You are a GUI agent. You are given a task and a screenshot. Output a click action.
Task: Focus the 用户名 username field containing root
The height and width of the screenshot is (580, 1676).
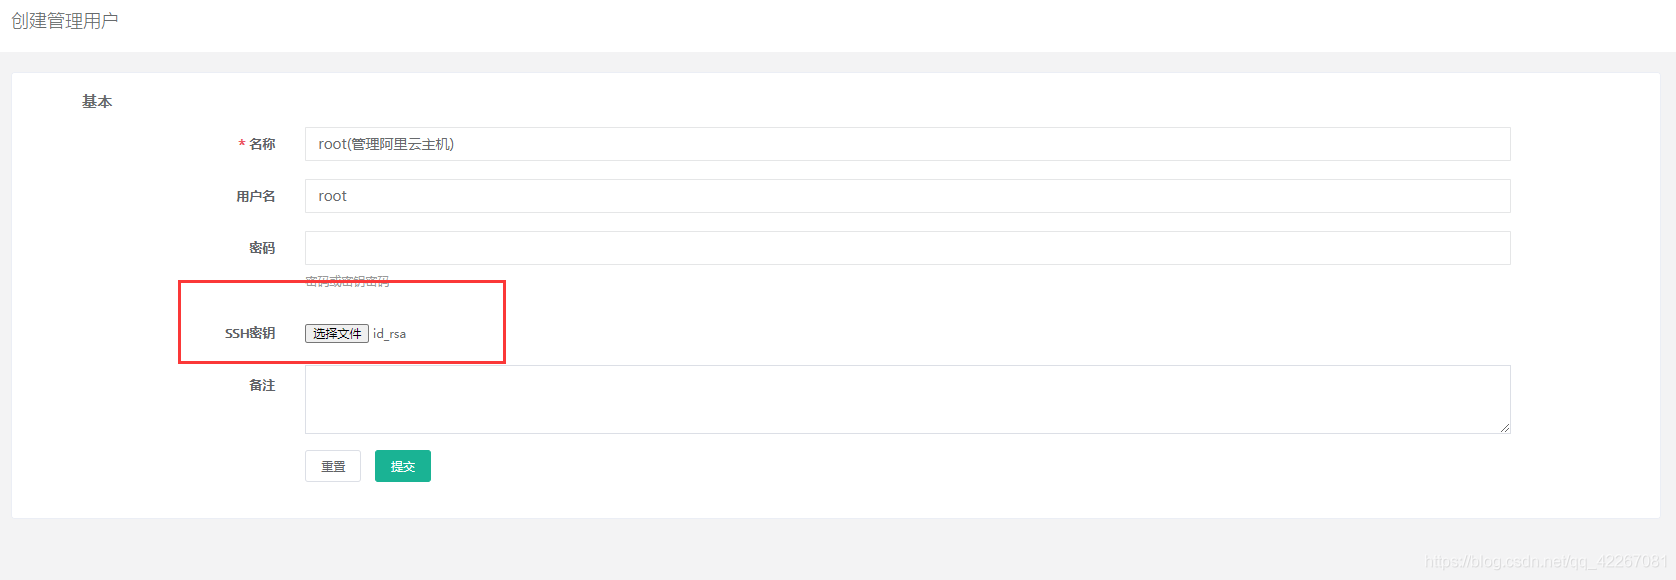(x=907, y=196)
